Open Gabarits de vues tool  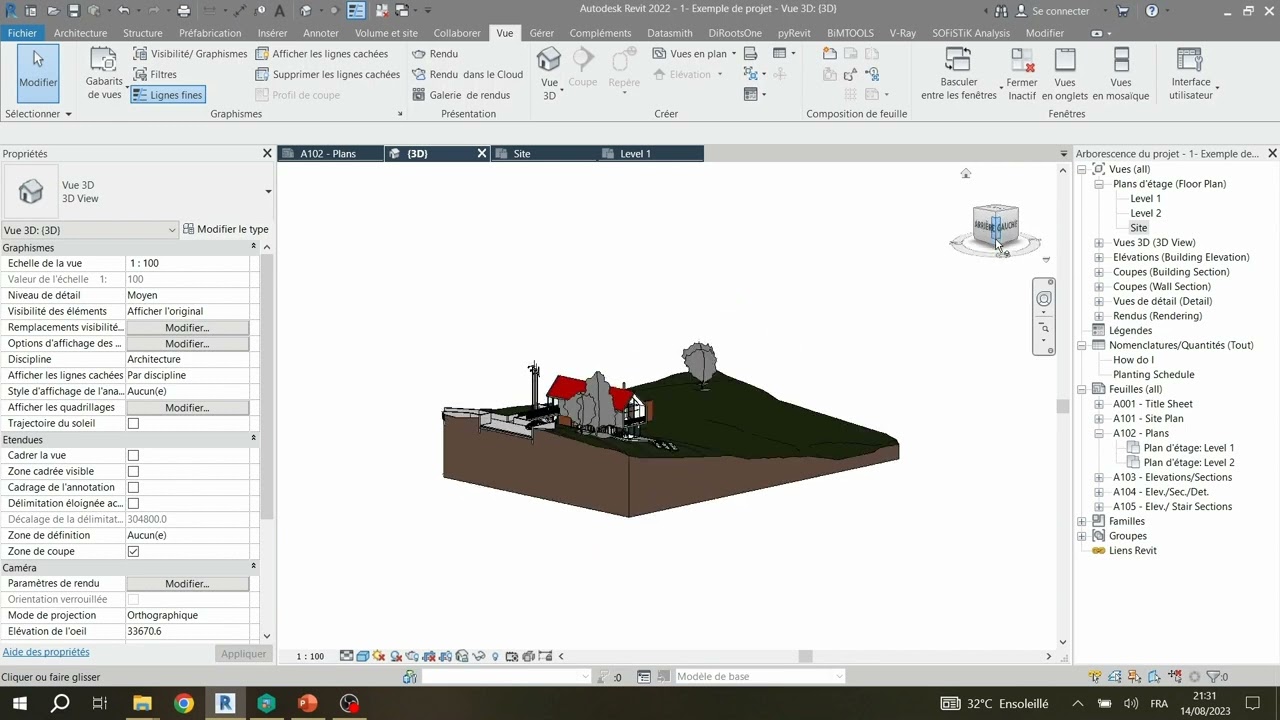[104, 73]
